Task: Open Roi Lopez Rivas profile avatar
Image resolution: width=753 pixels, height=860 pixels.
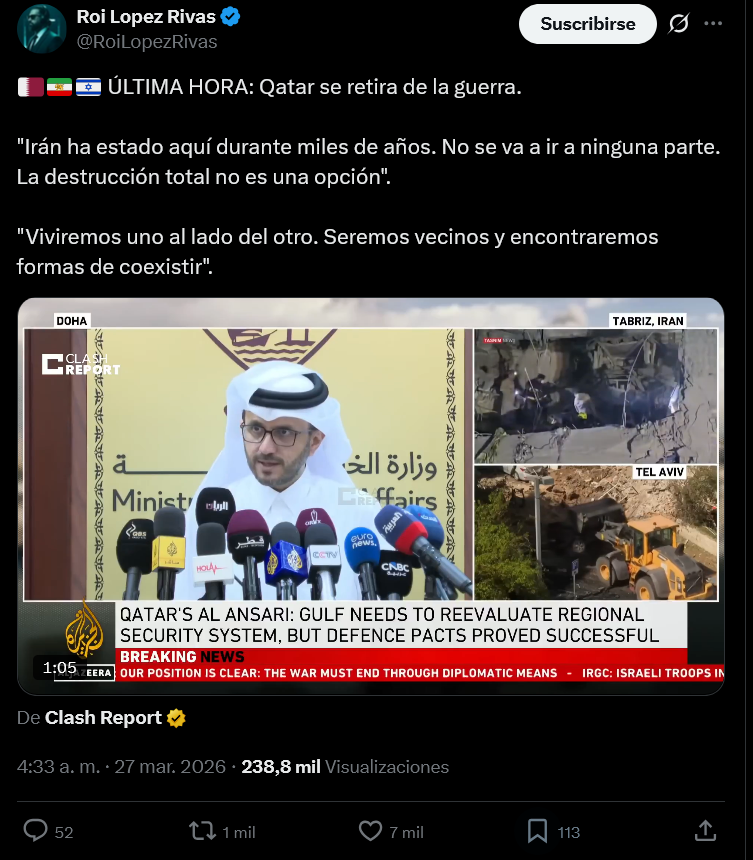Action: 42,29
